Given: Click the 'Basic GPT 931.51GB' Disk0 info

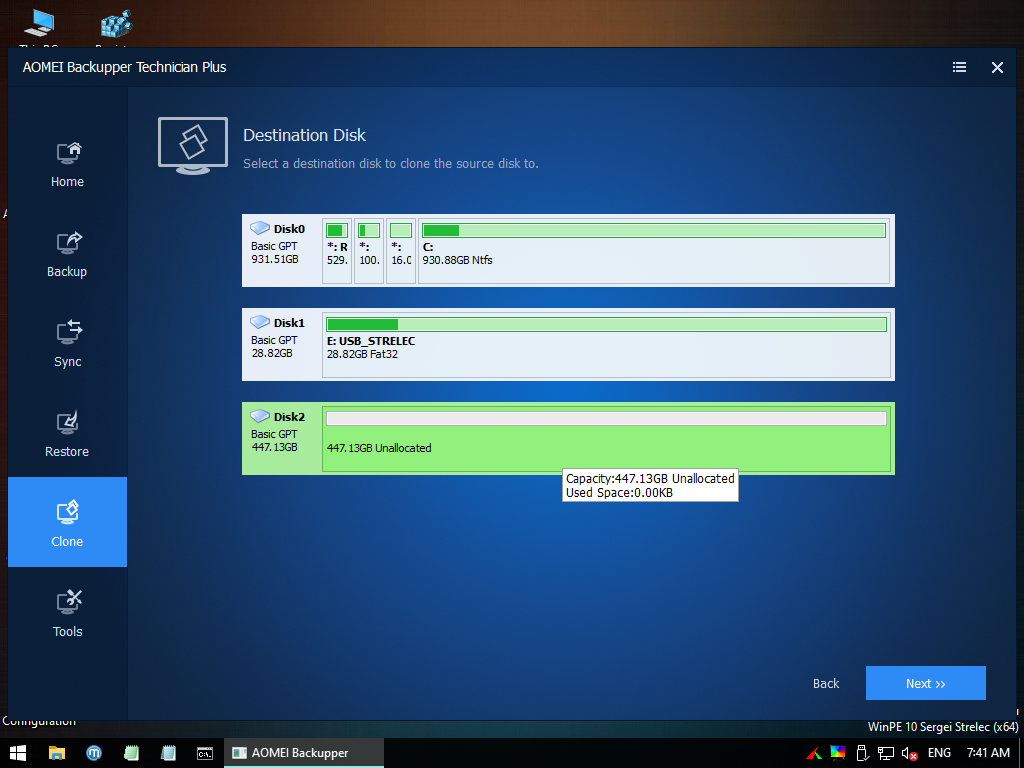Looking at the screenshot, I should click(x=275, y=253).
